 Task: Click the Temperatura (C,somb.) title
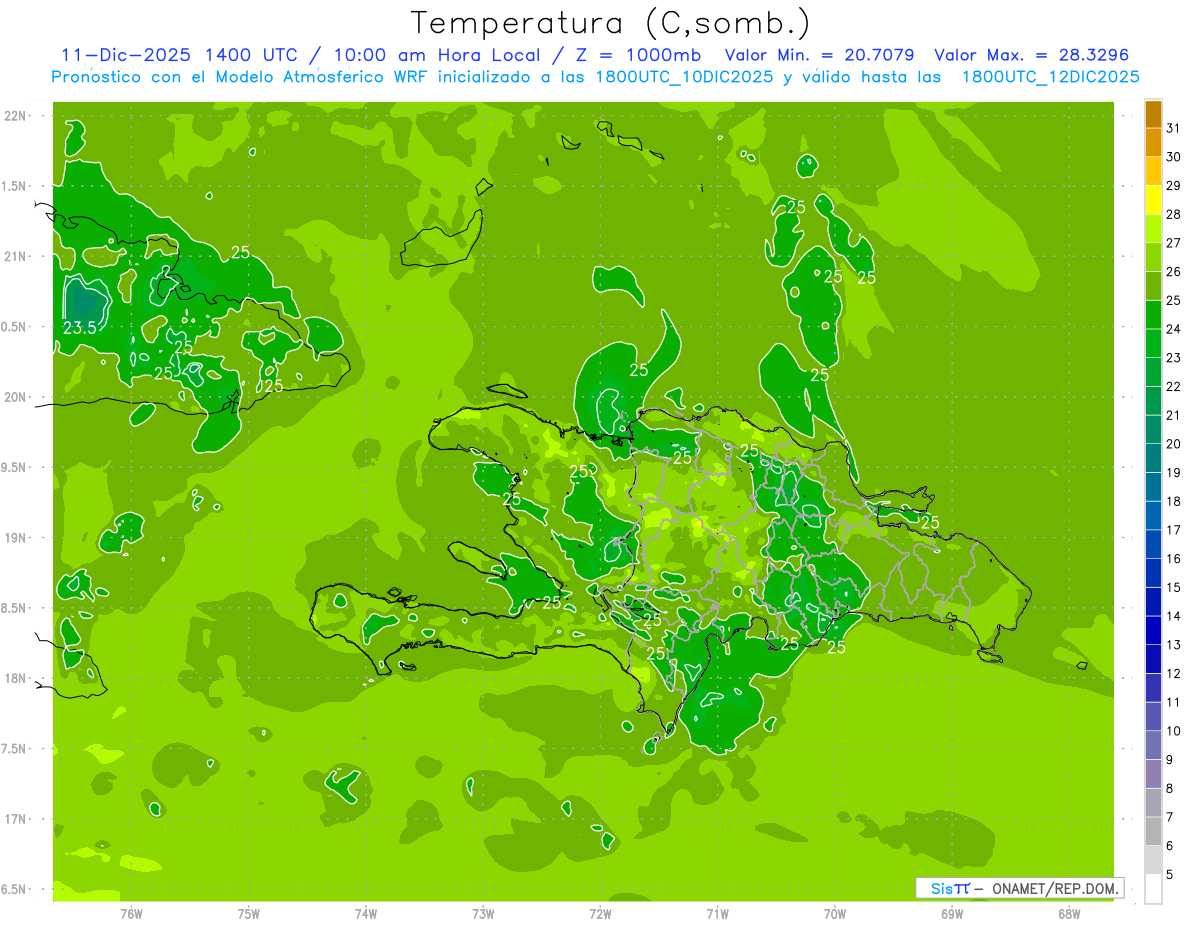[610, 23]
